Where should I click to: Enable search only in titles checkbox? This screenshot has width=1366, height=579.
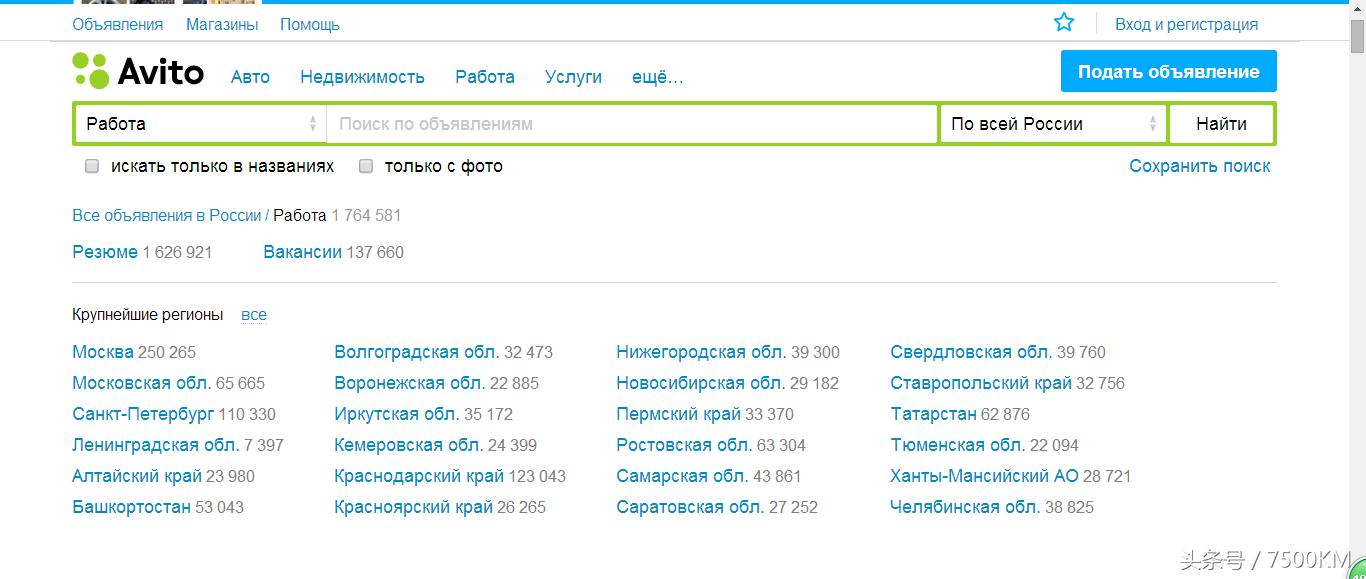[x=92, y=166]
